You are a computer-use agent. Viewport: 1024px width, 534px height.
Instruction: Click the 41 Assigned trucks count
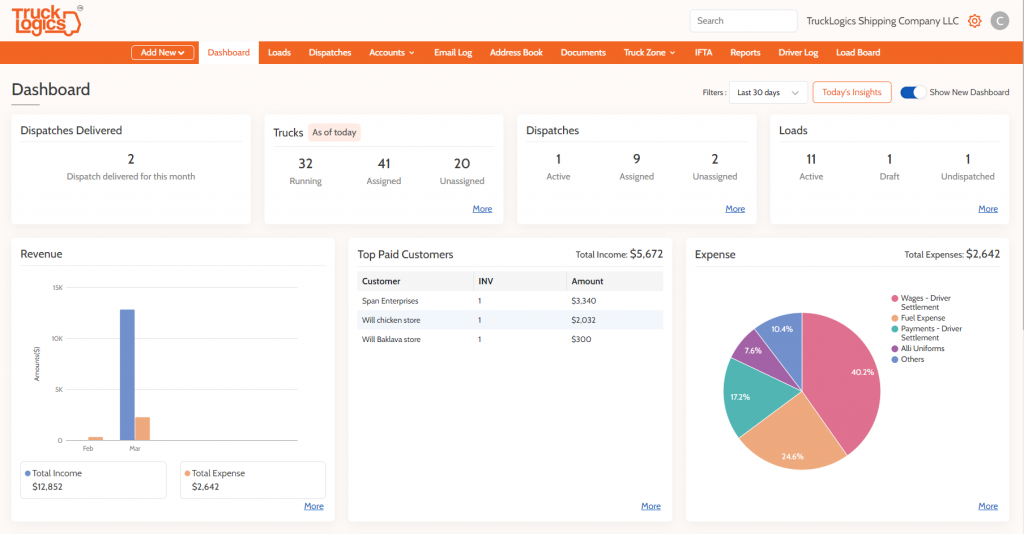click(383, 163)
